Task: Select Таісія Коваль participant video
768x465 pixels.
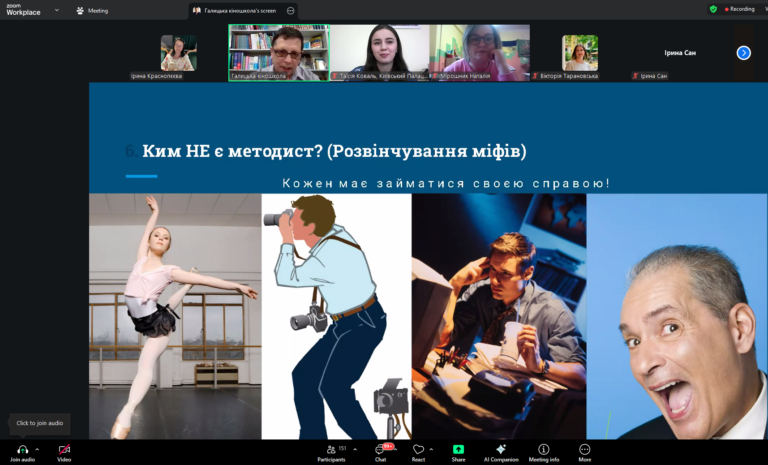Action: (380, 53)
